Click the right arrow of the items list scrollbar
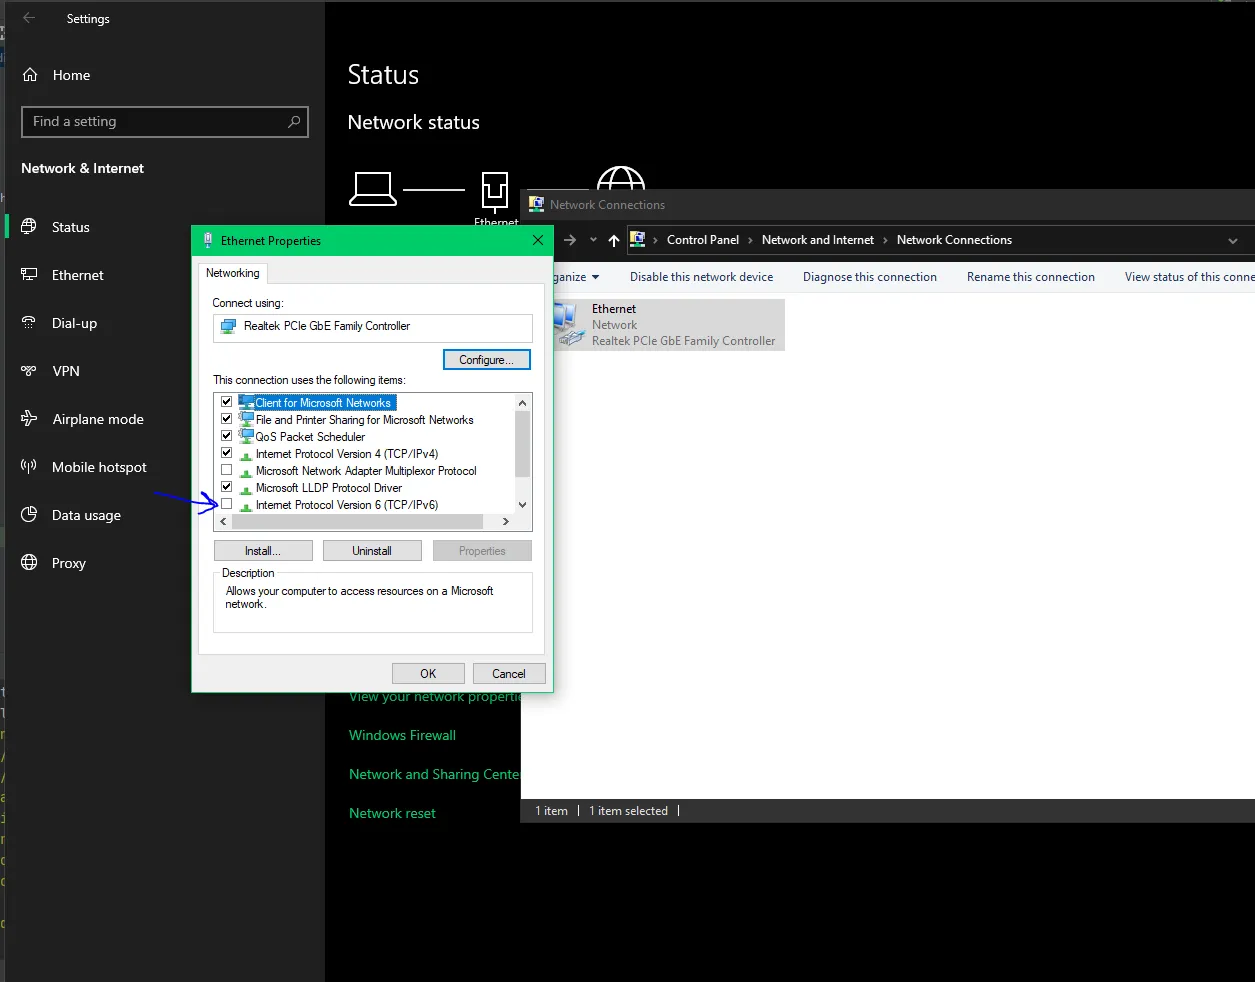This screenshot has height=982, width=1255. 506,522
